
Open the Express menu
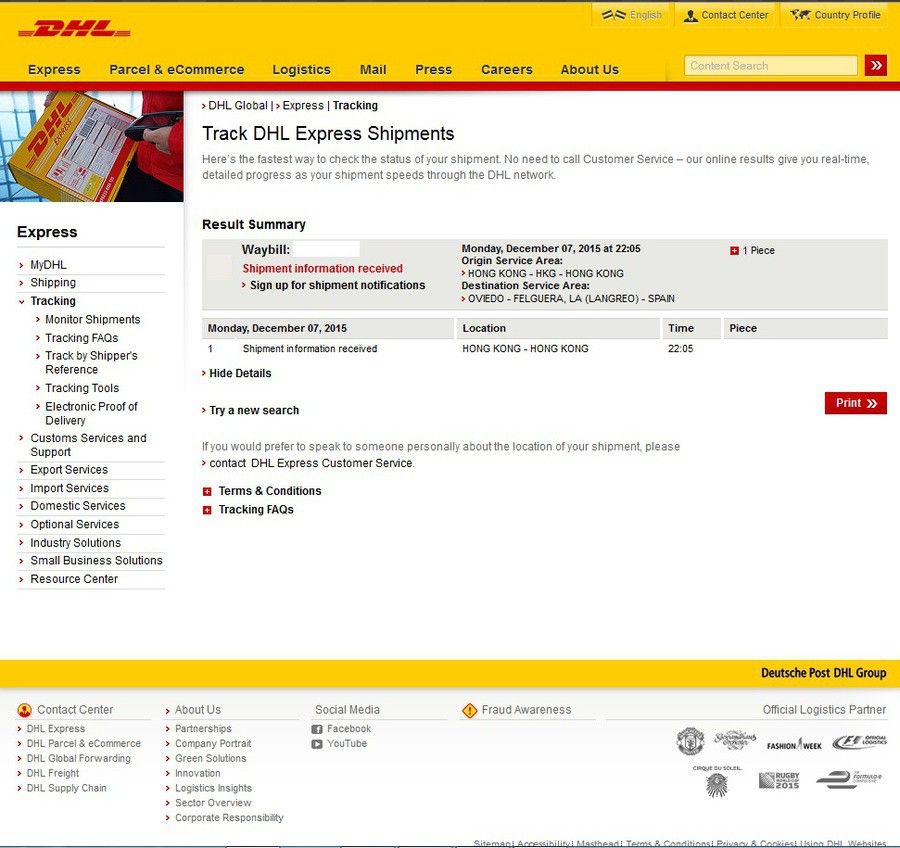54,69
